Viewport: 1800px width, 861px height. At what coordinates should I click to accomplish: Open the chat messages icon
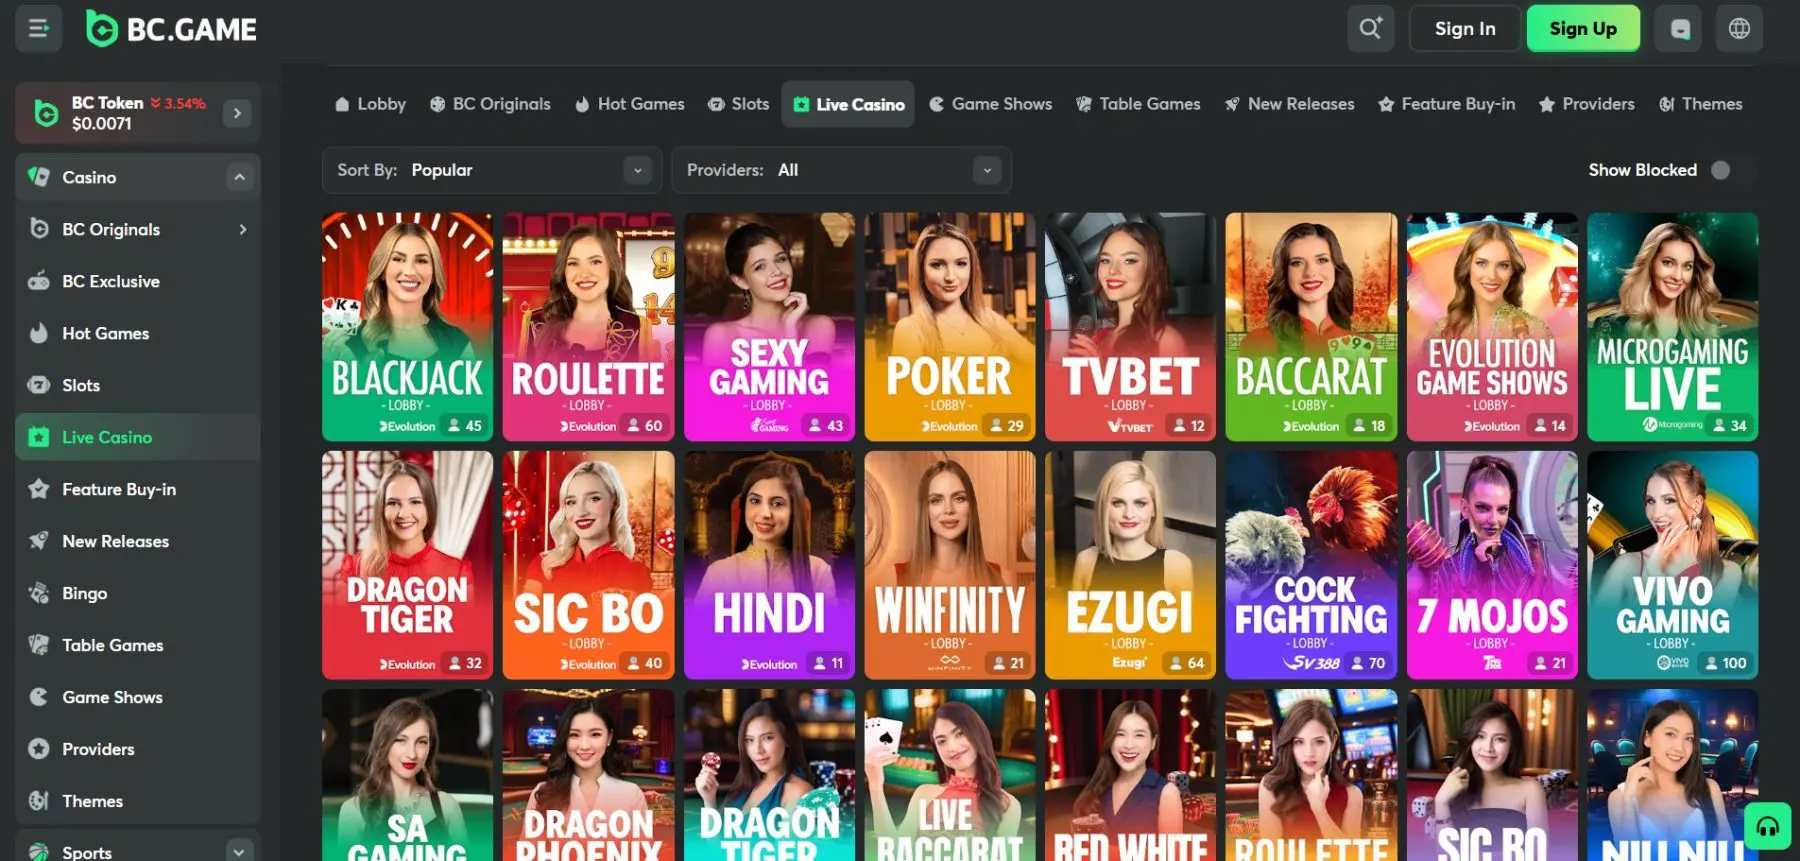click(x=1680, y=29)
